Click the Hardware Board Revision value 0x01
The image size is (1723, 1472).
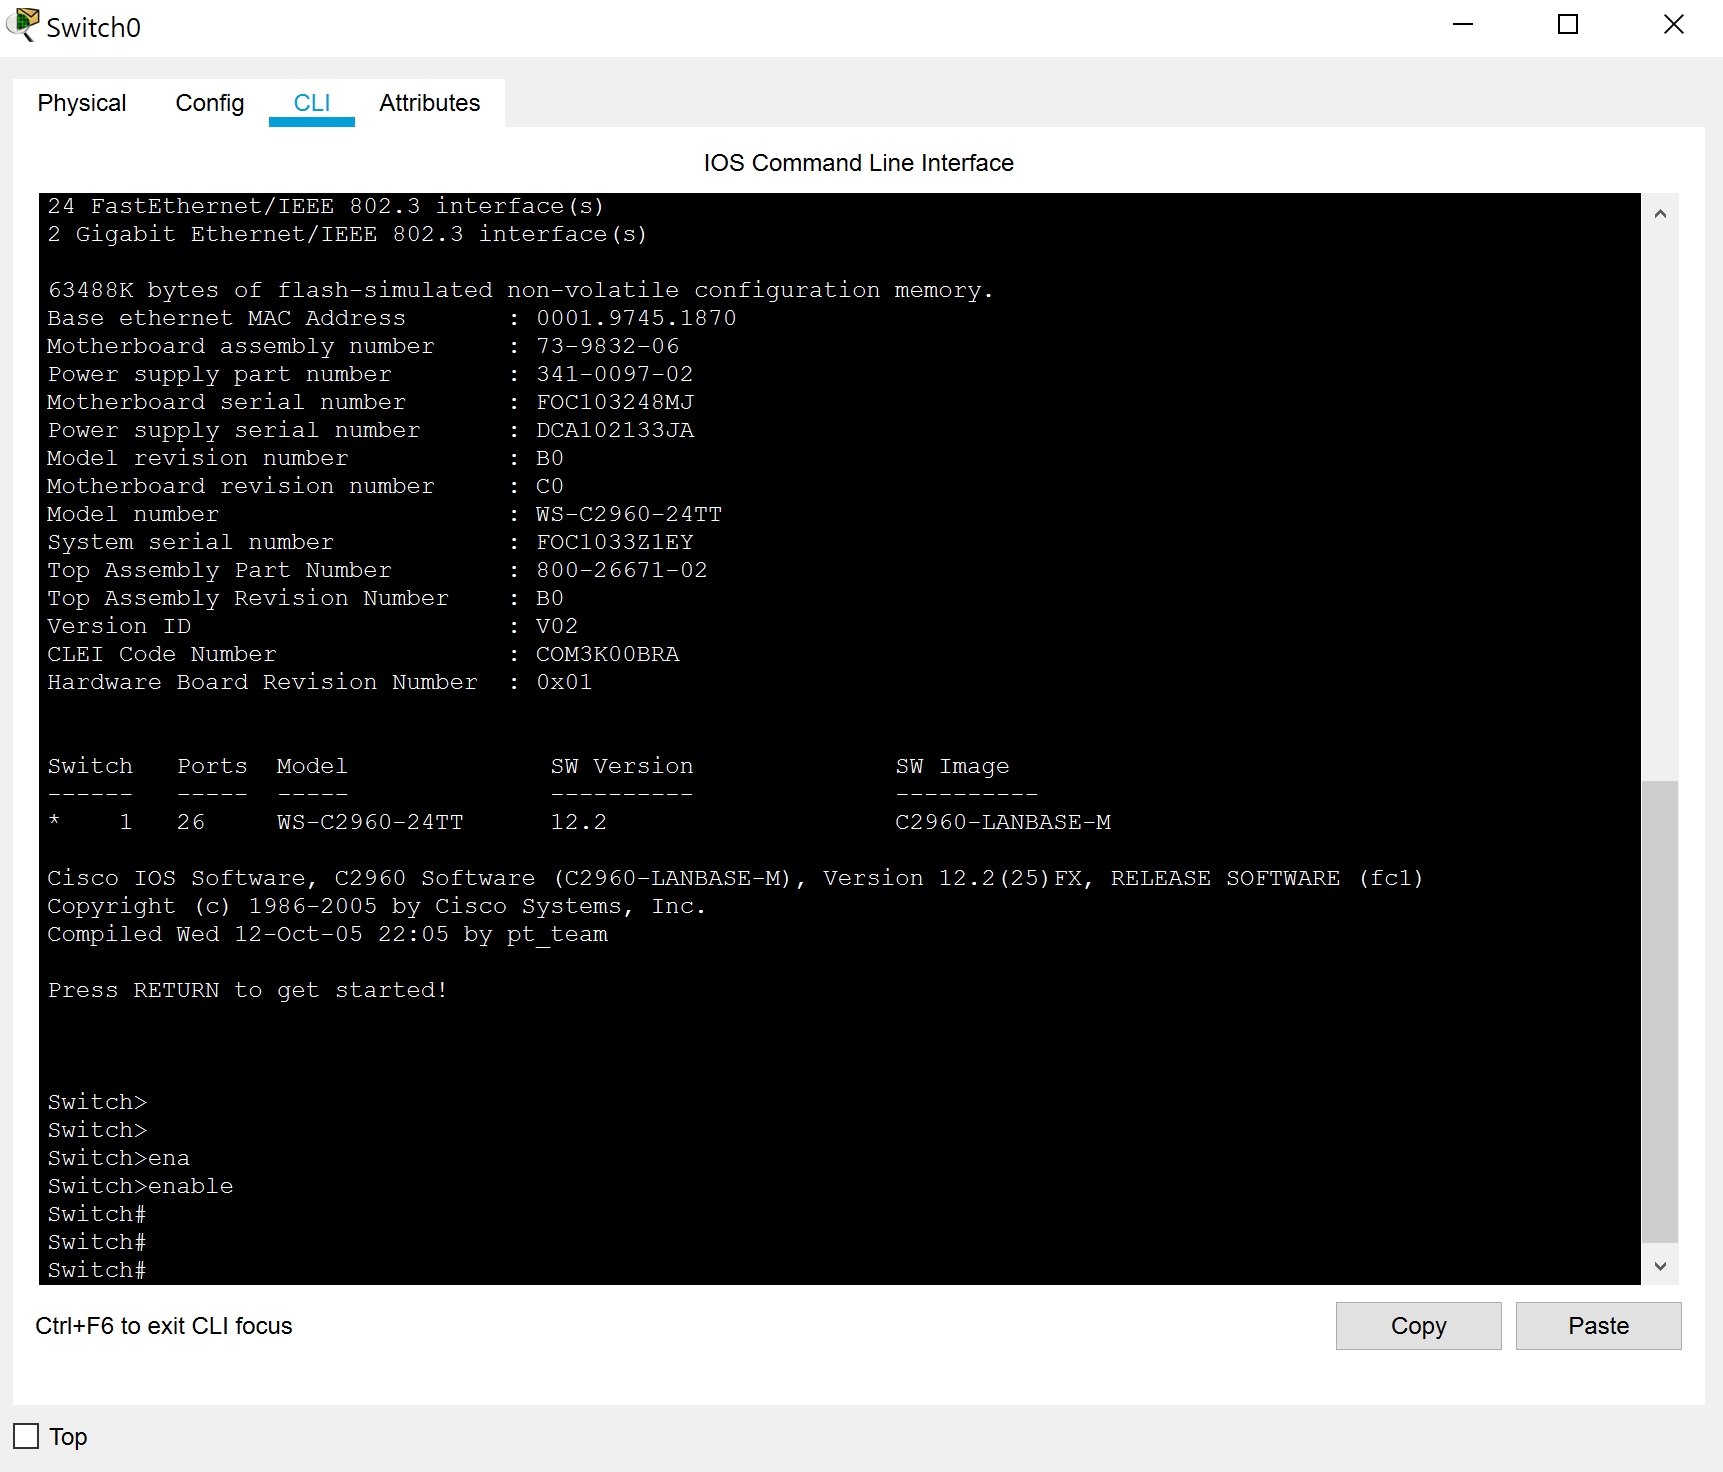coord(564,682)
